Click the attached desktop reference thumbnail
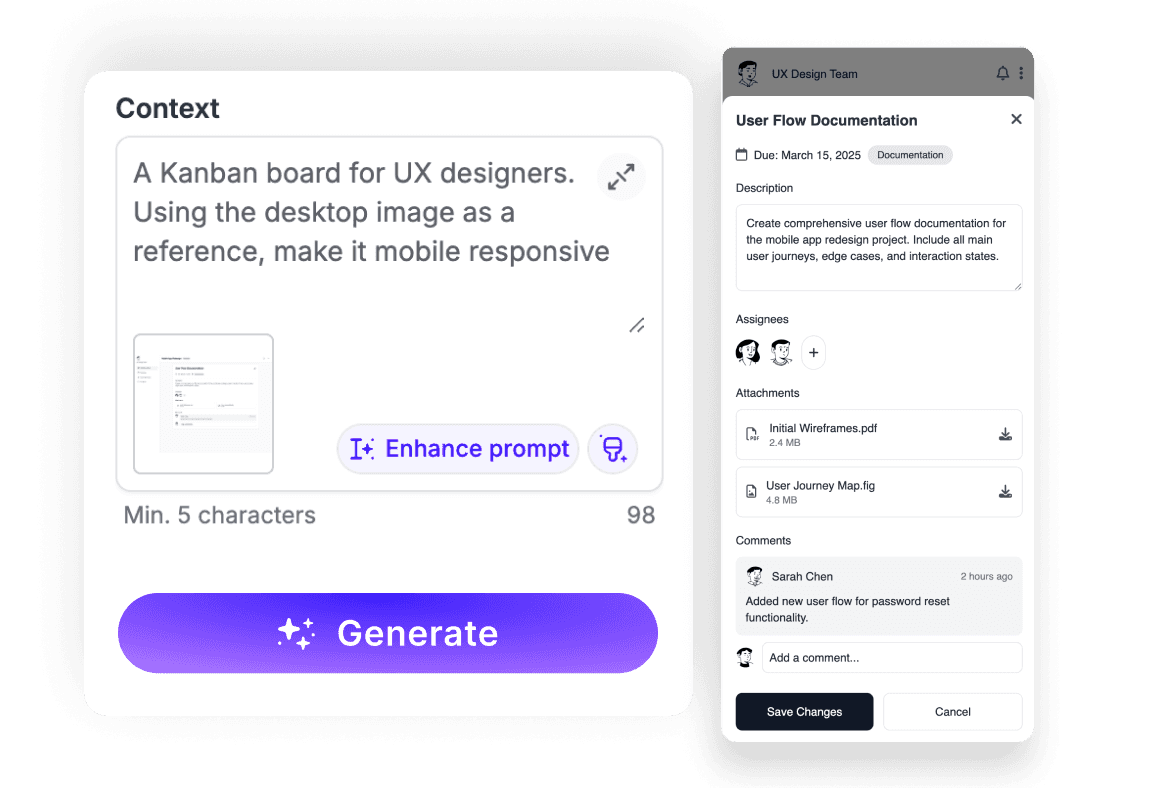The height and width of the screenshot is (788, 1155). coord(204,403)
